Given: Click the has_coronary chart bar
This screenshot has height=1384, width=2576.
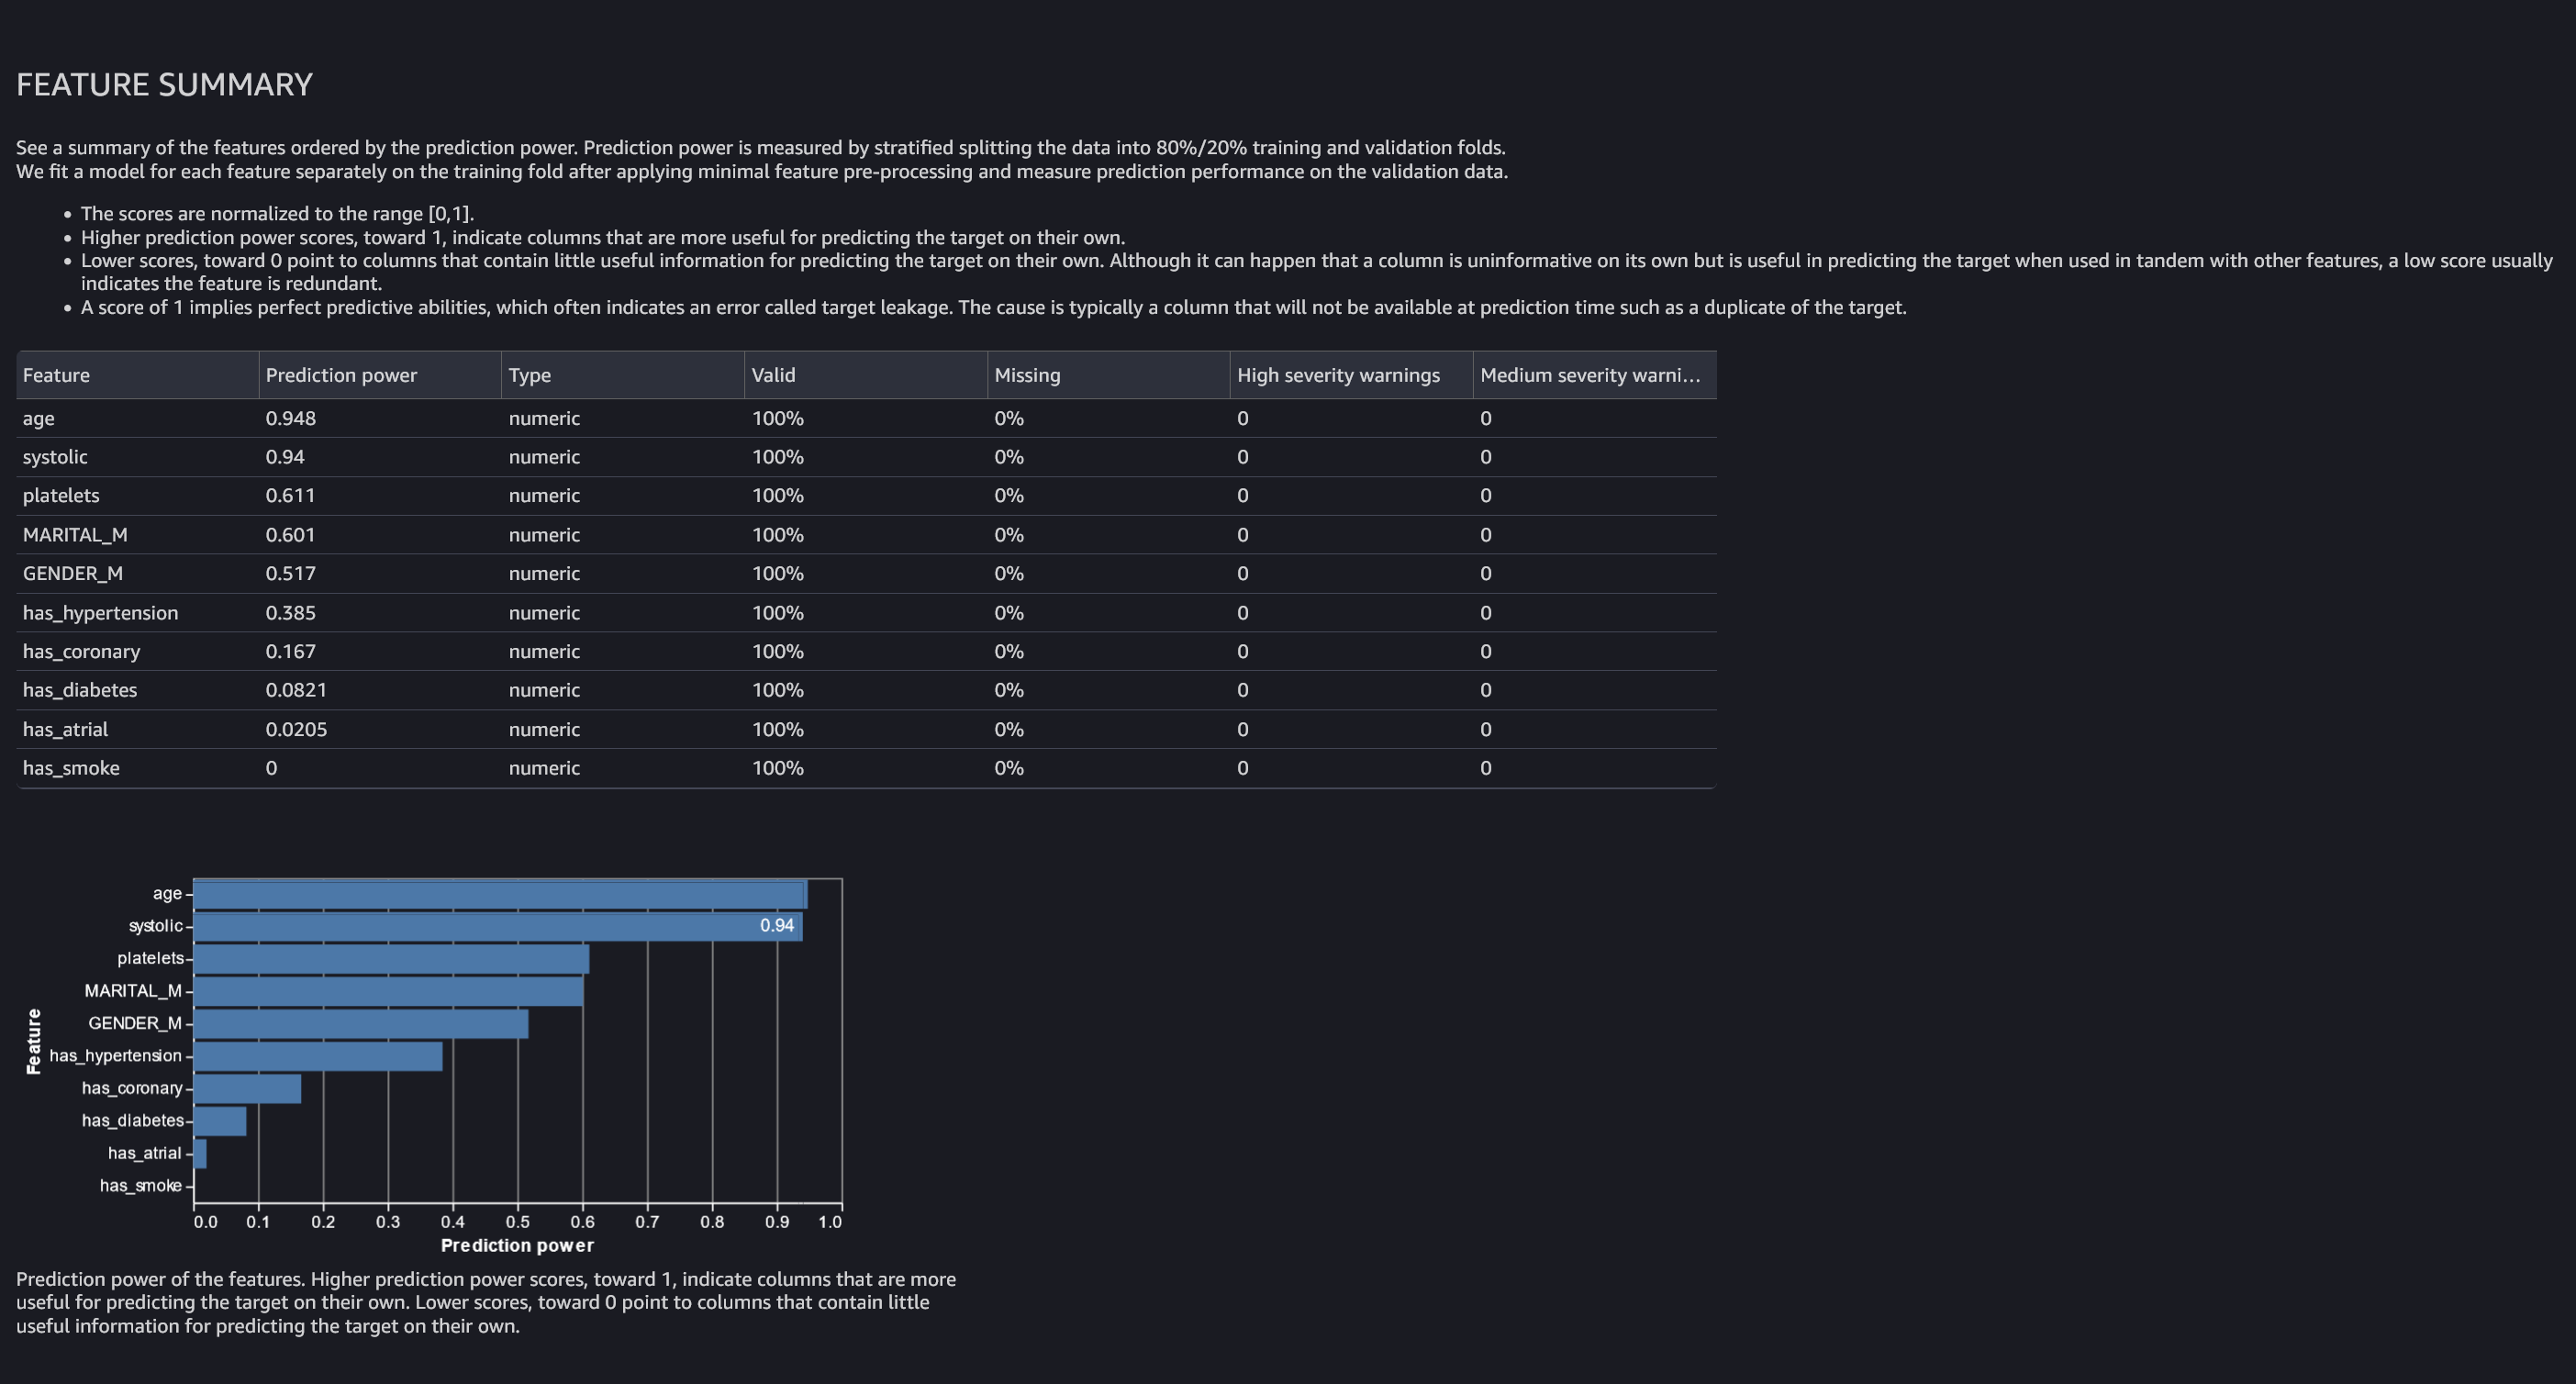Looking at the screenshot, I should [x=247, y=1088].
